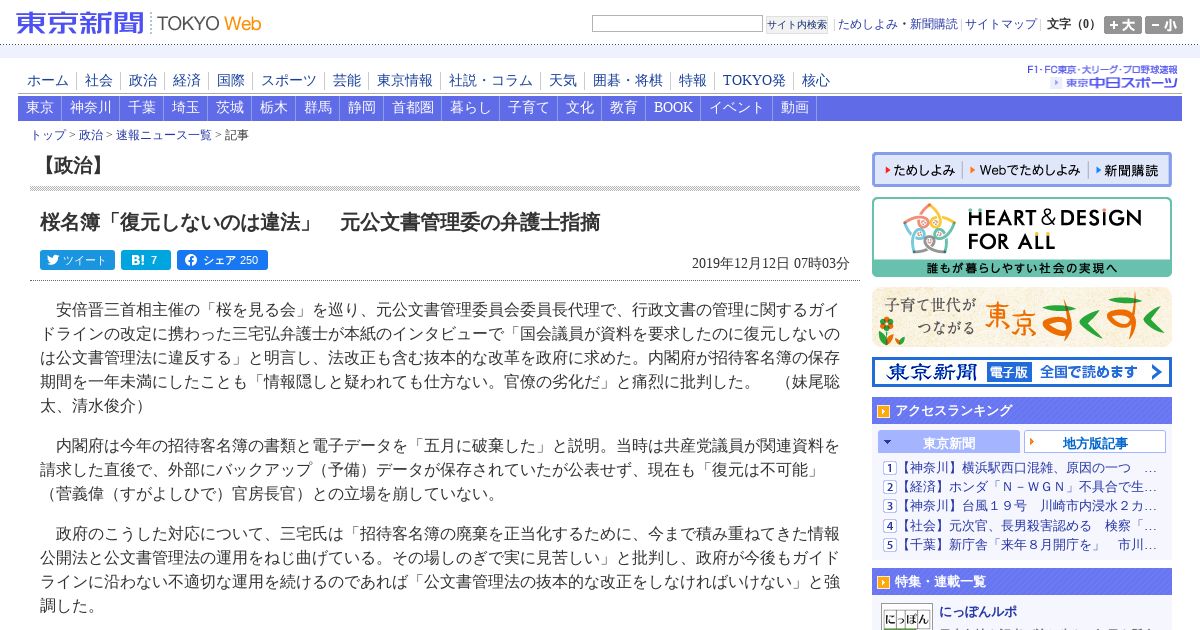Open the ためしよみ・新聞購読 header link

[897, 24]
